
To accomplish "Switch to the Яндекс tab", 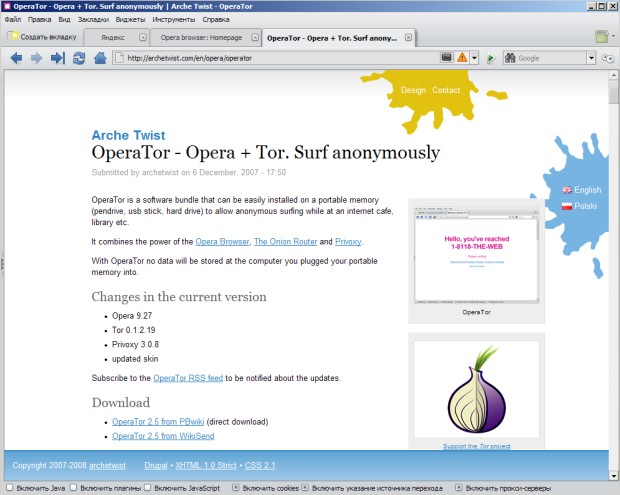I will [x=113, y=37].
